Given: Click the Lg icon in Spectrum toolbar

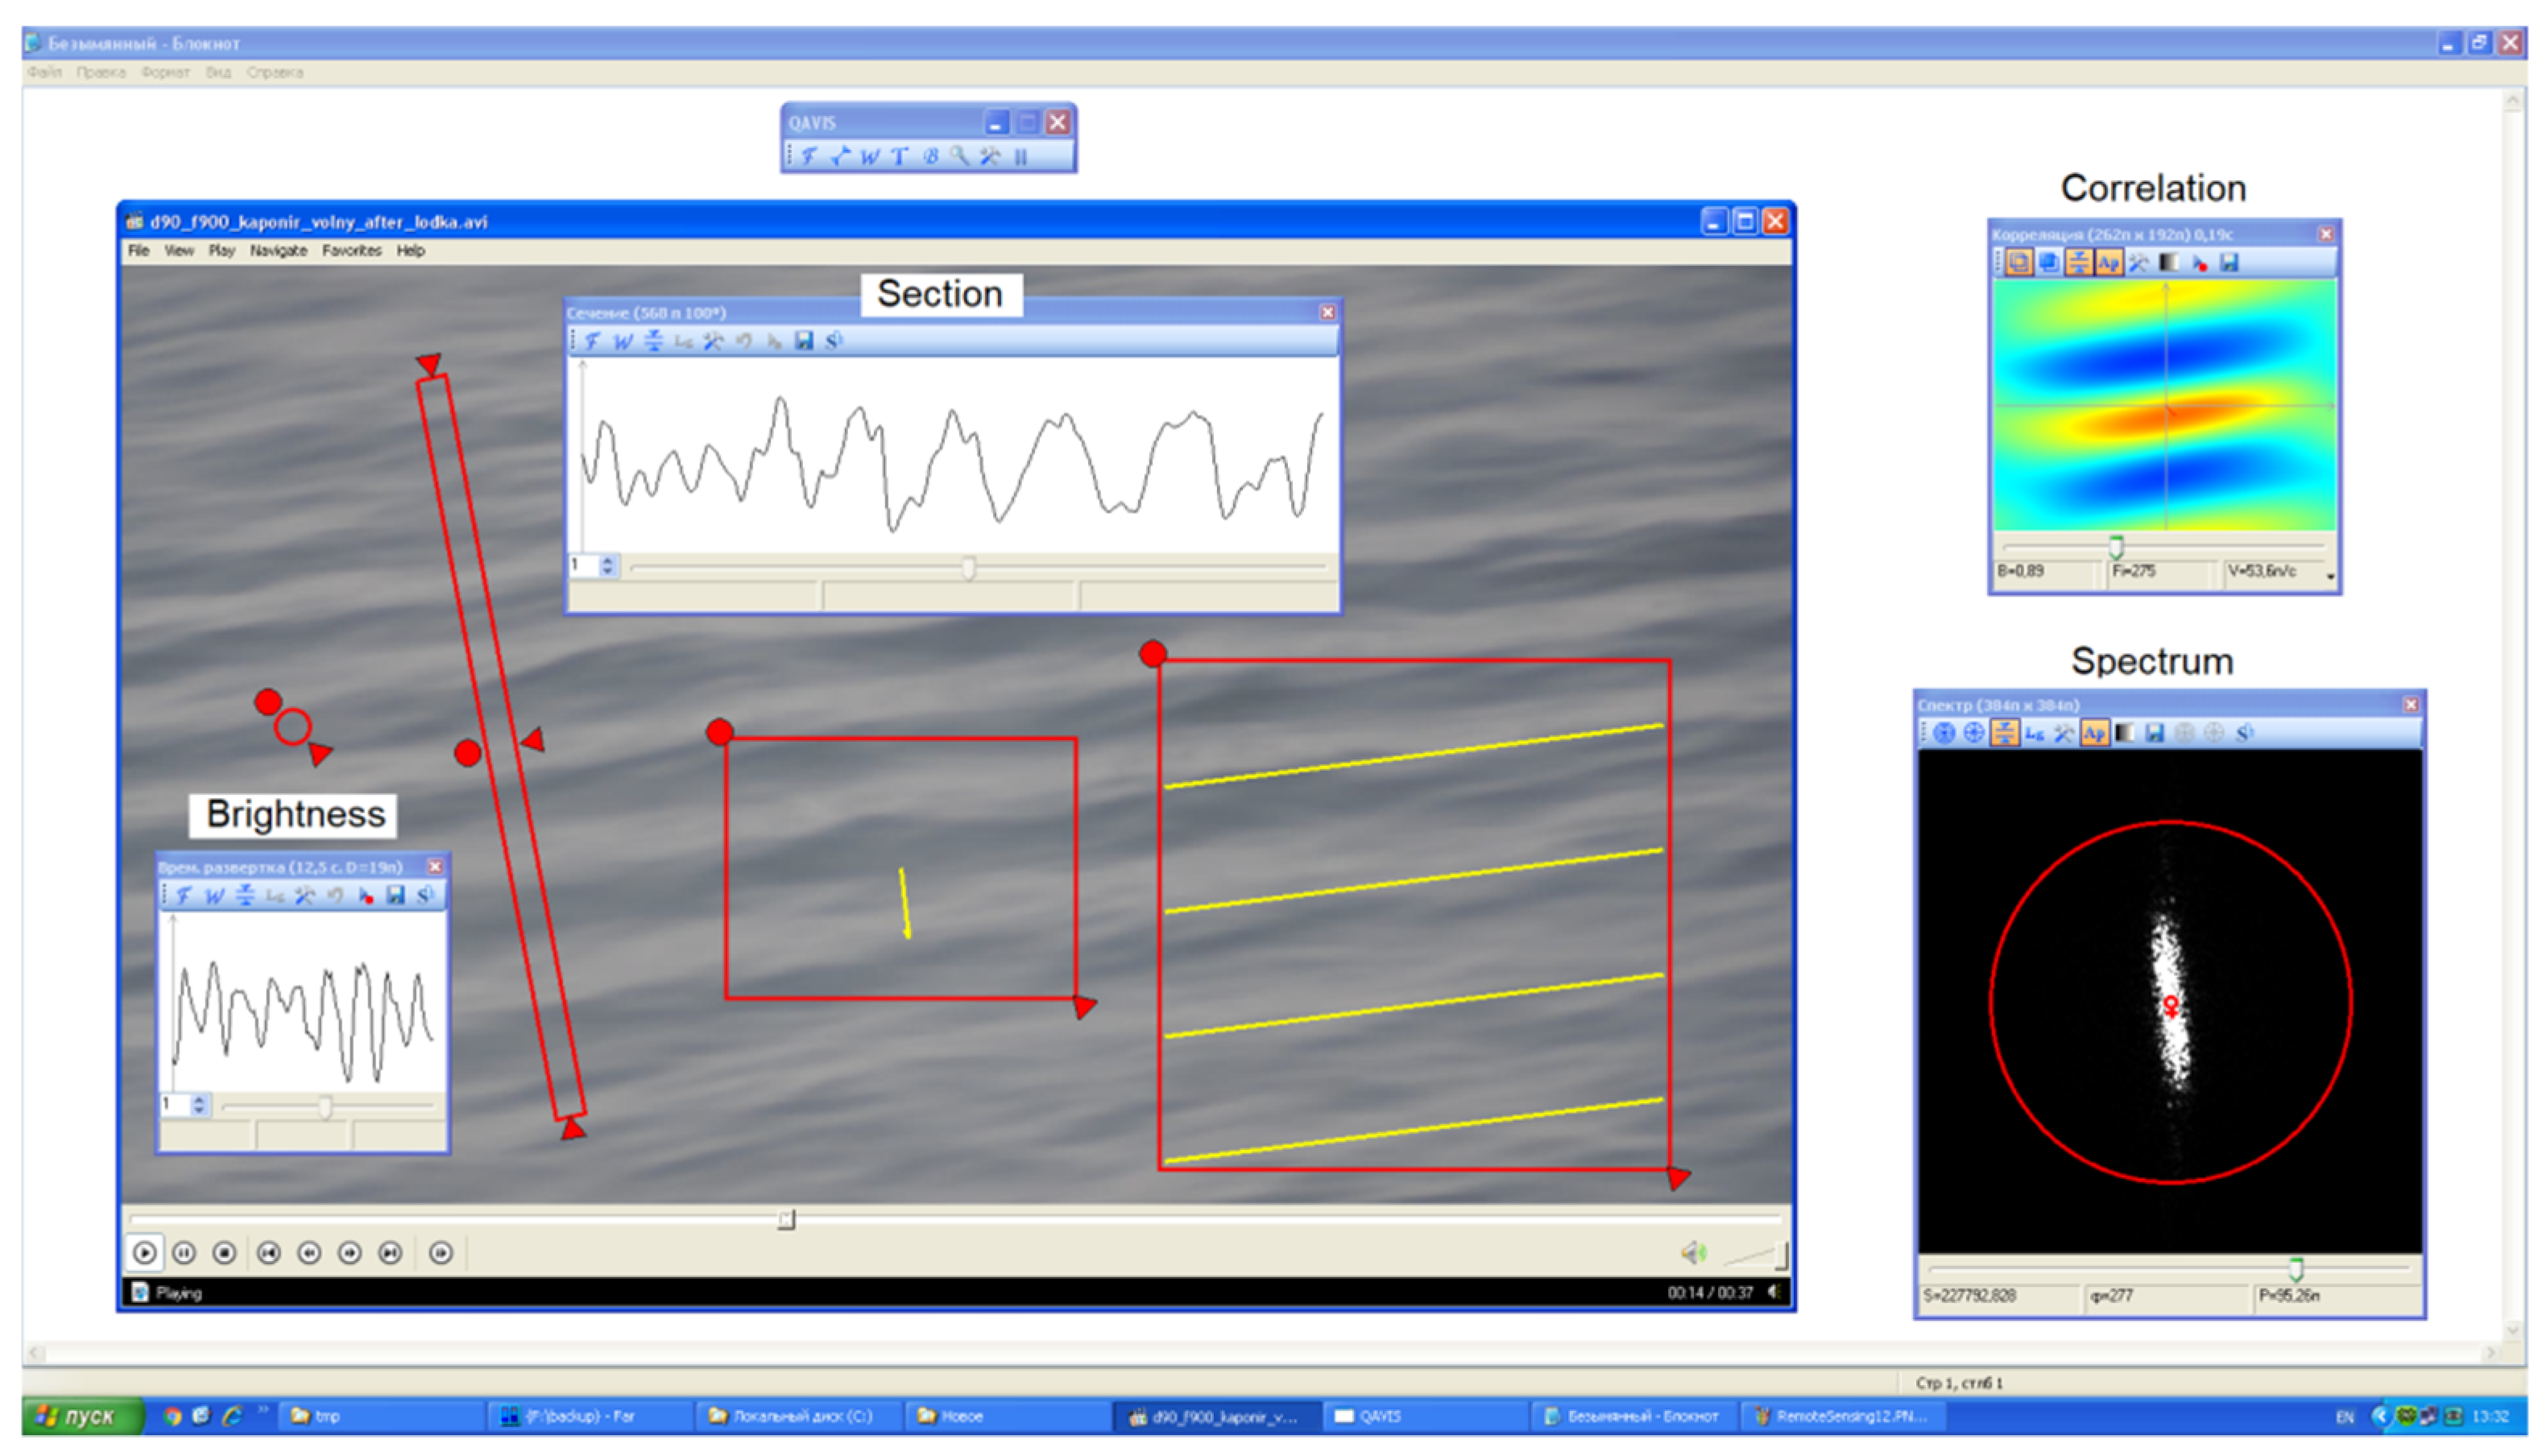Looking at the screenshot, I should click(x=2034, y=734).
